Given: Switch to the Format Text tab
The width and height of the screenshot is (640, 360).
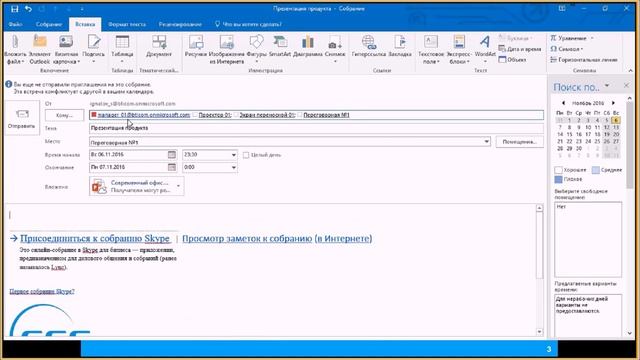Looking at the screenshot, I should [127, 24].
